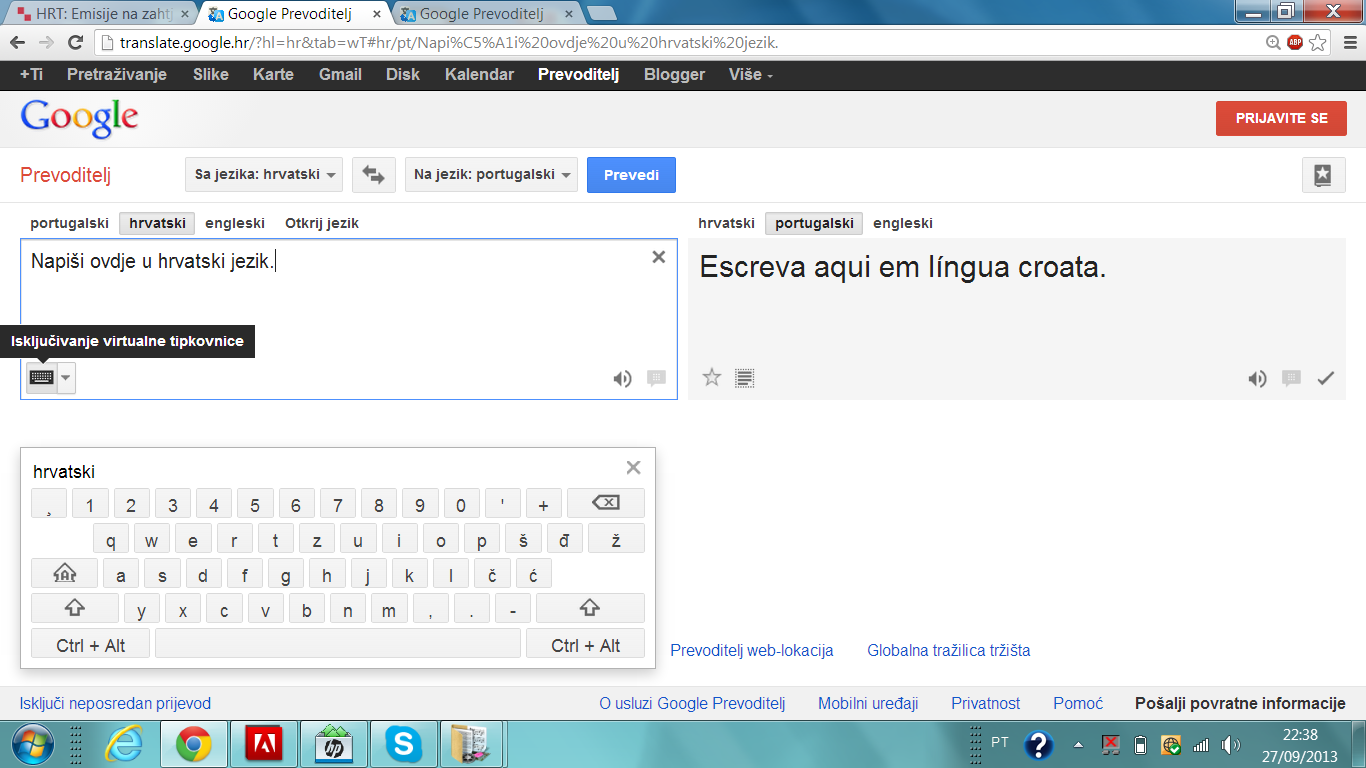
Task: Close the hrvatski virtual keyboard panel
Action: (633, 467)
